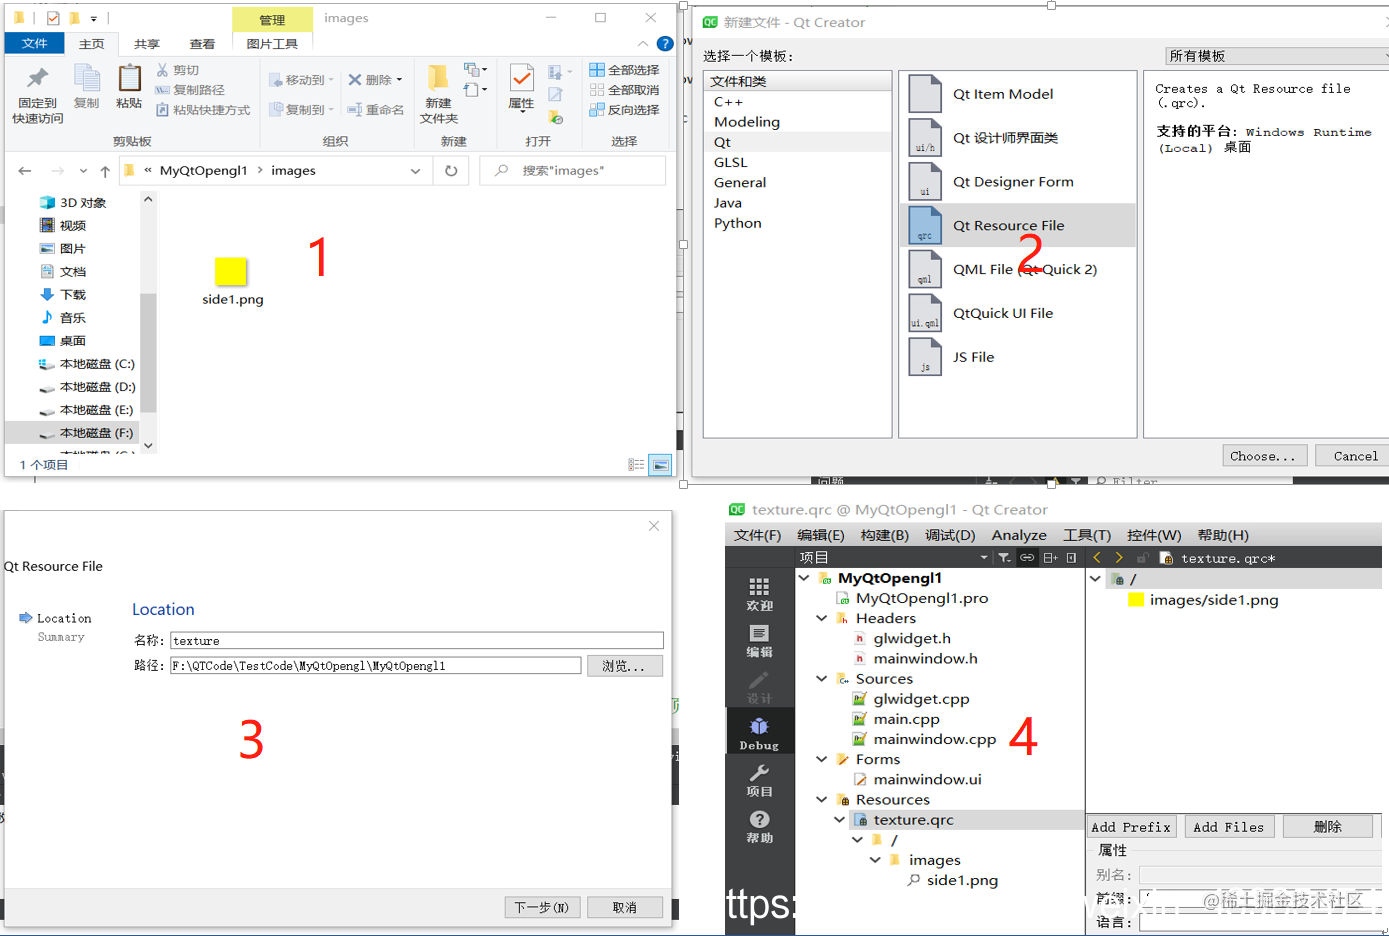
Task: Click the 新建文件夹 new folder icon
Action: click(x=438, y=94)
